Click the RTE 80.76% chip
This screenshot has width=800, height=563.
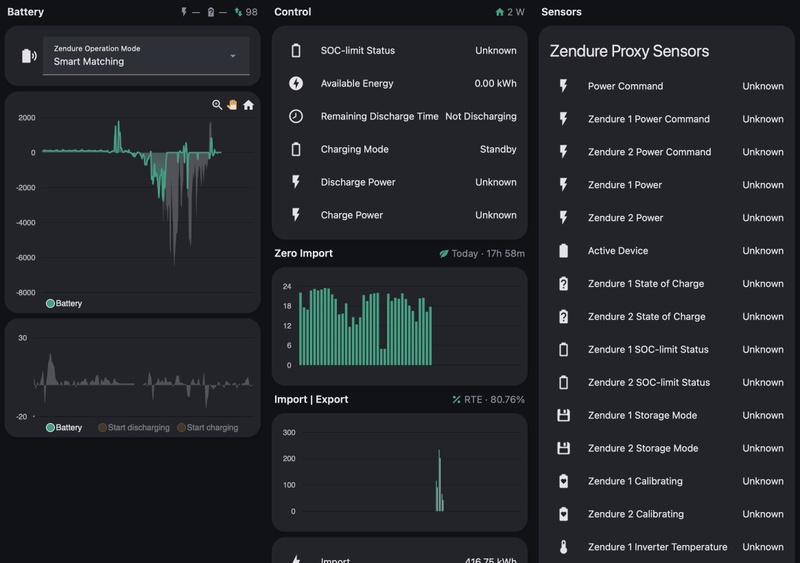(x=488, y=399)
